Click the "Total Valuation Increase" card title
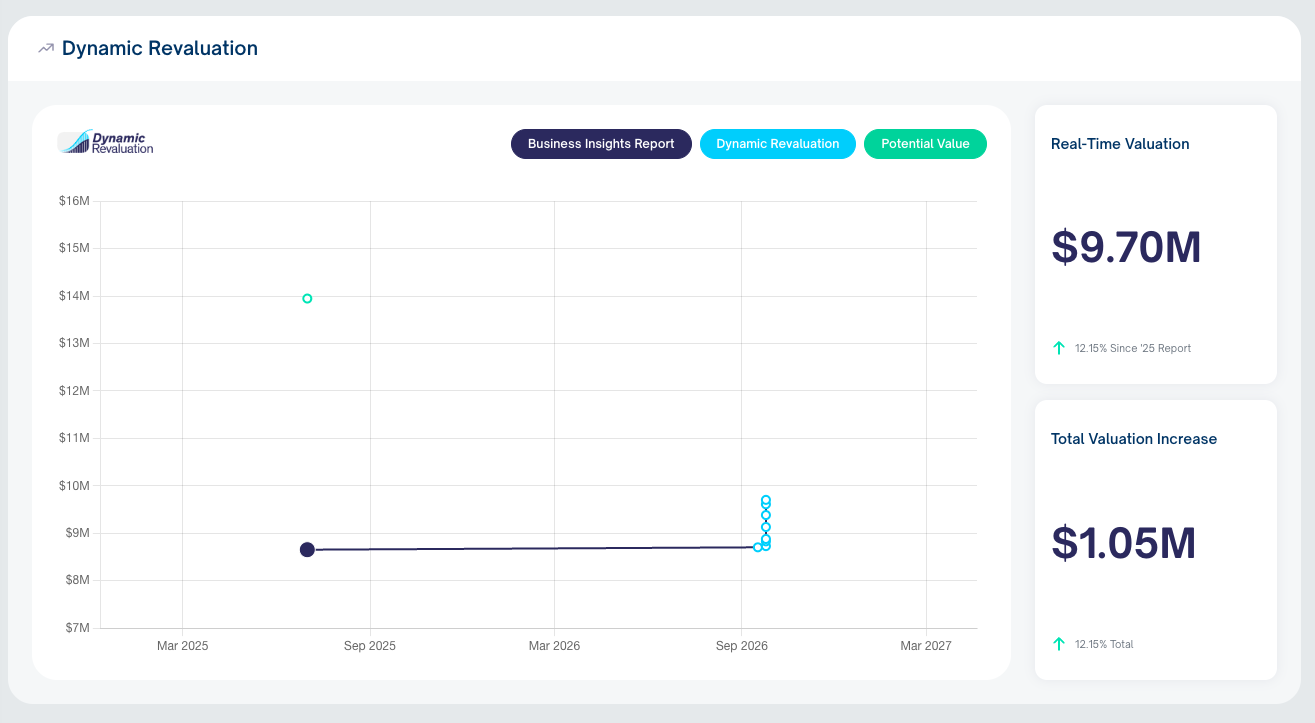 (1134, 439)
